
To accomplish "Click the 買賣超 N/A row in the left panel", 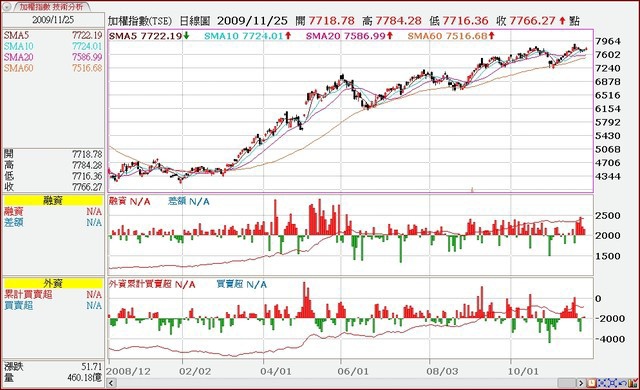I will click(x=53, y=305).
